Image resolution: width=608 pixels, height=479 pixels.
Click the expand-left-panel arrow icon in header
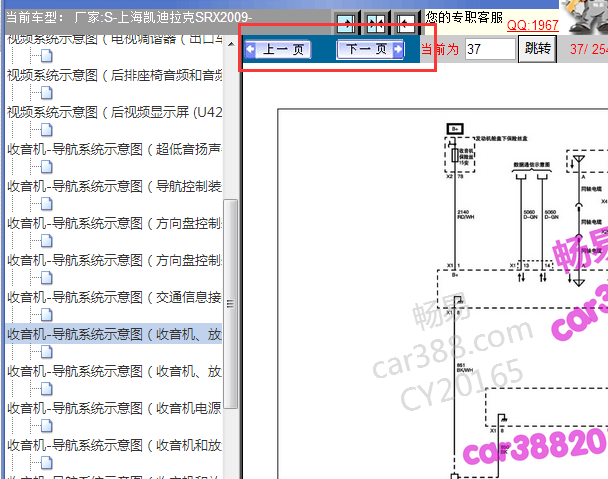pos(346,24)
